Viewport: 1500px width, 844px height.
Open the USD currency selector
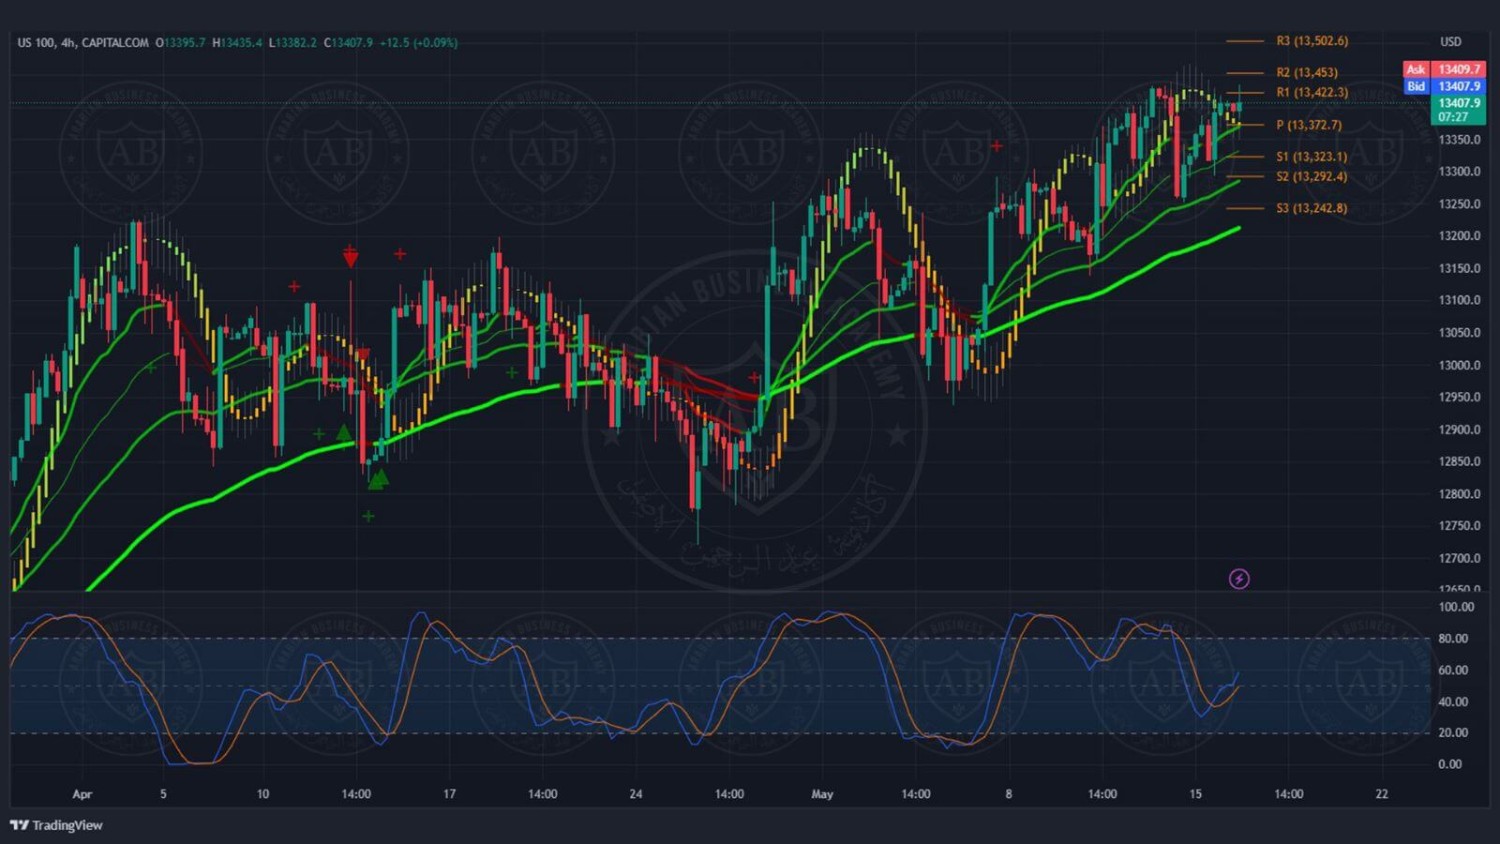pos(1450,42)
